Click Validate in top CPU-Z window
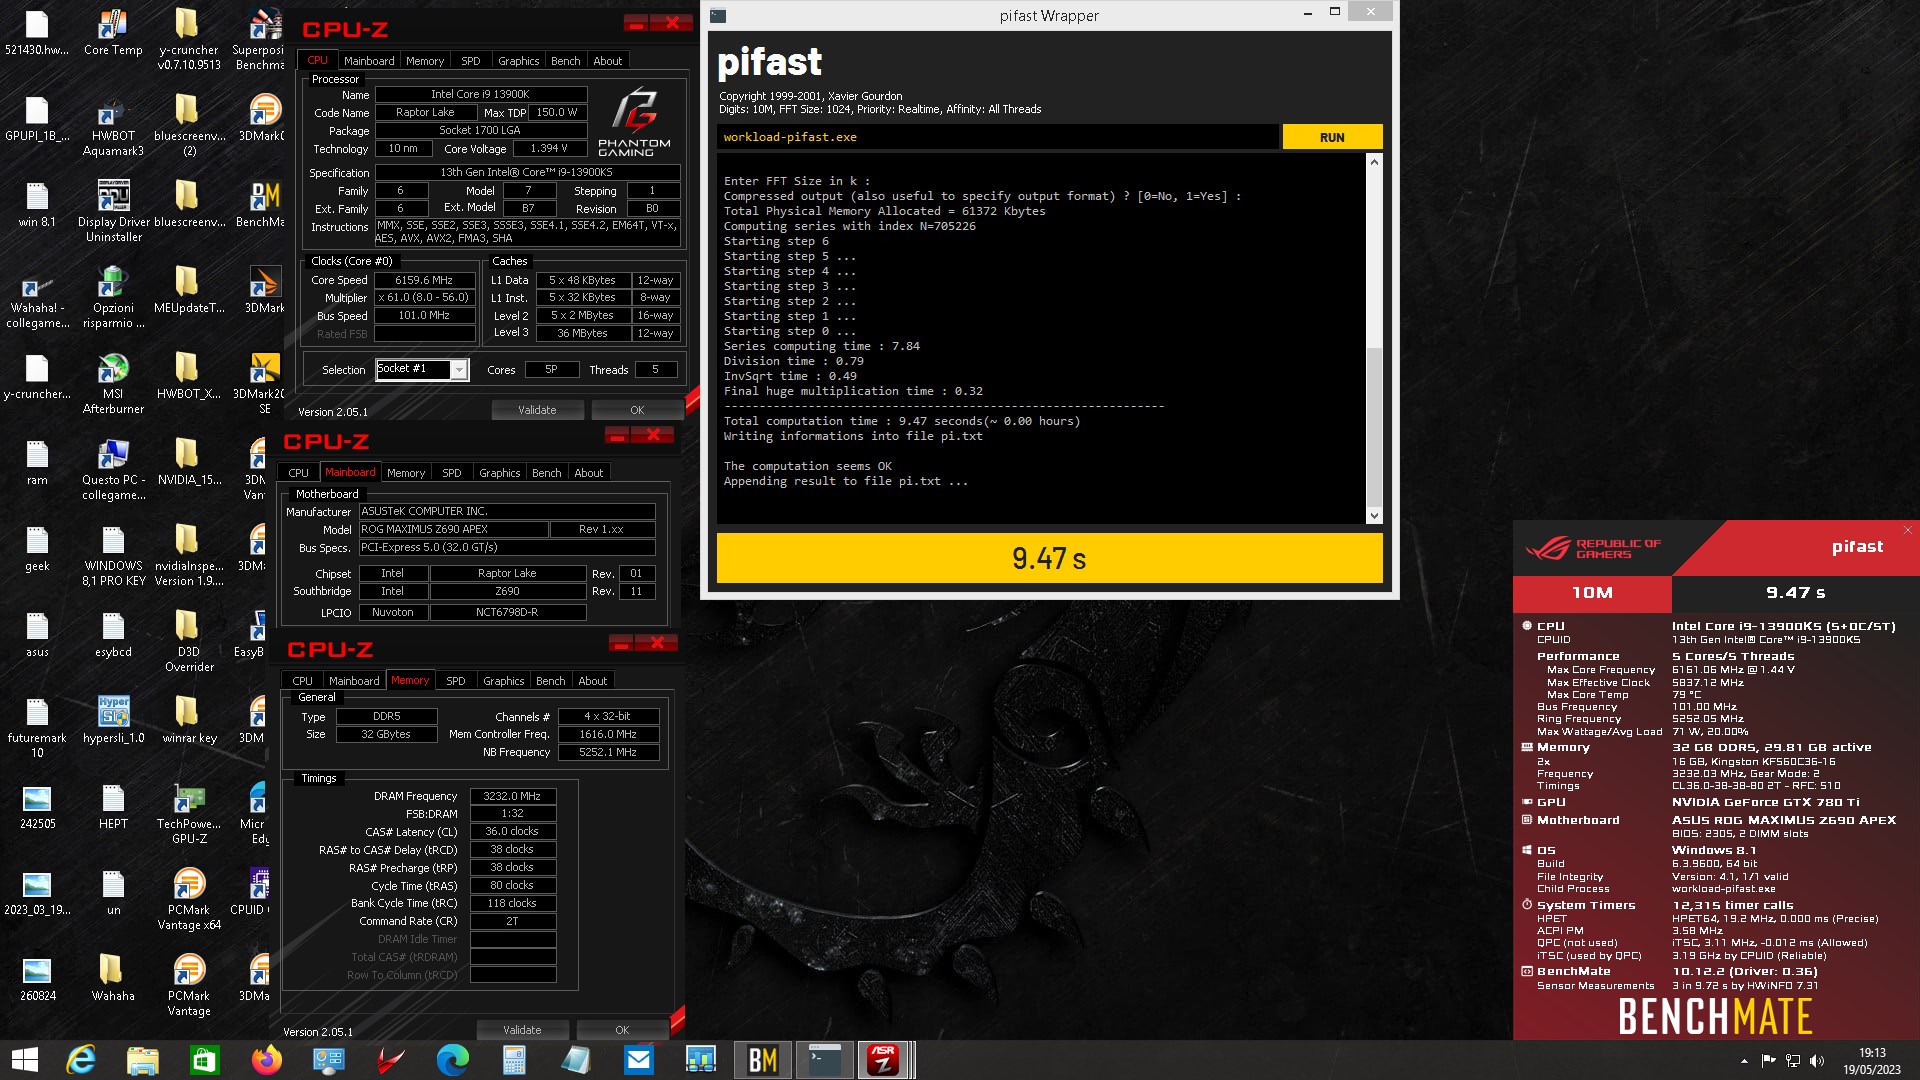The width and height of the screenshot is (1920, 1080). (537, 410)
